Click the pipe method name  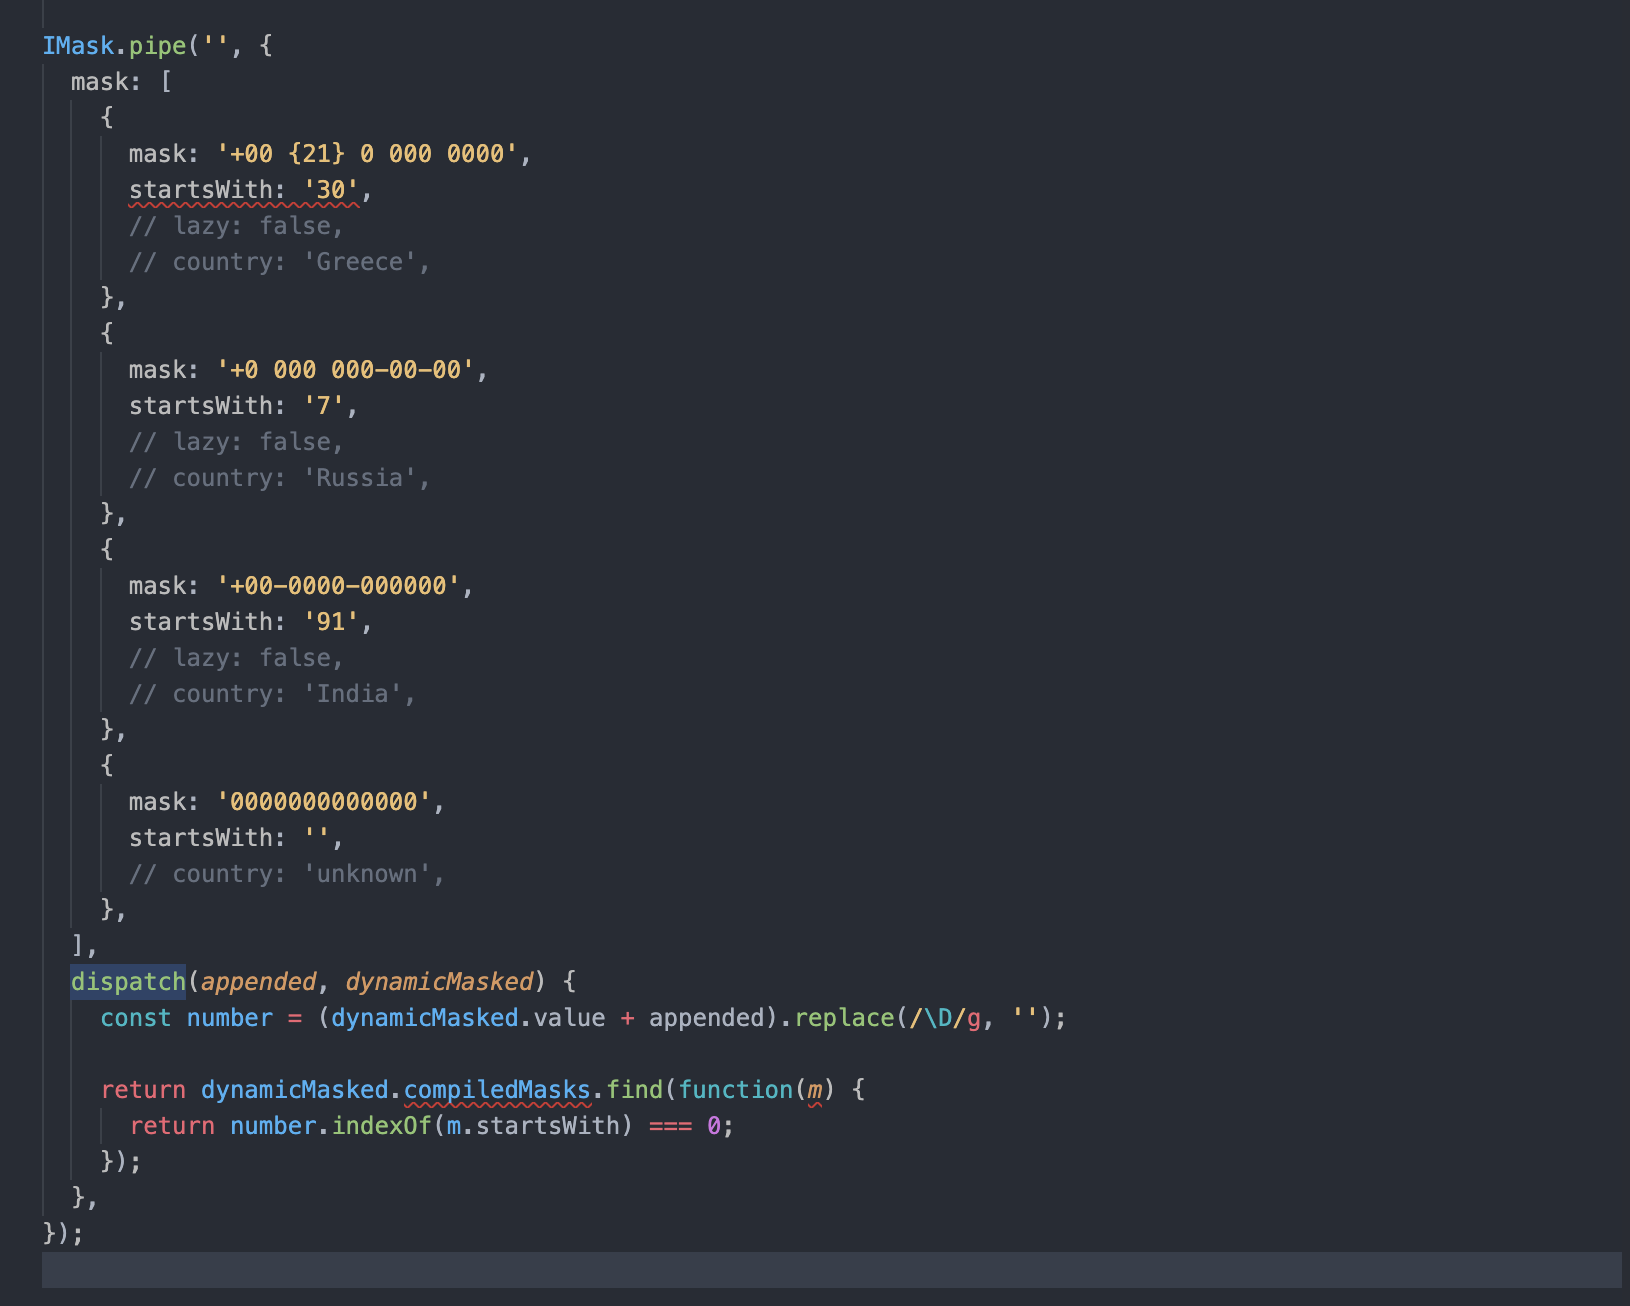(x=156, y=45)
